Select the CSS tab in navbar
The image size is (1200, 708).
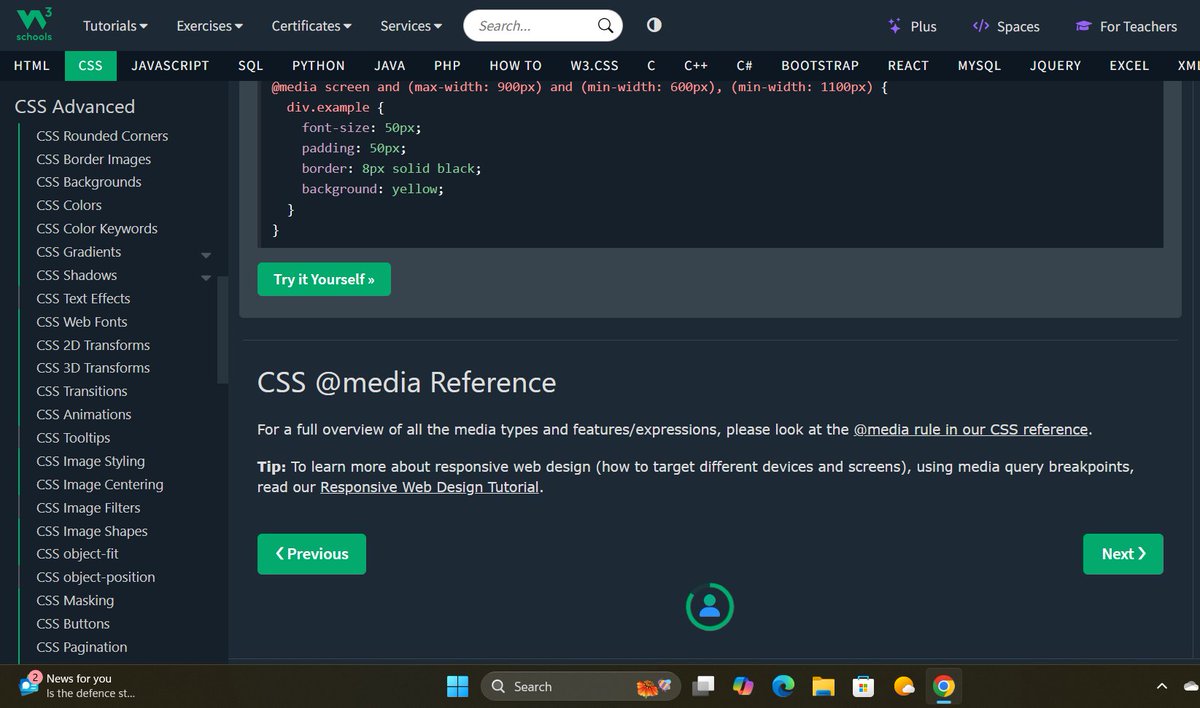90,65
